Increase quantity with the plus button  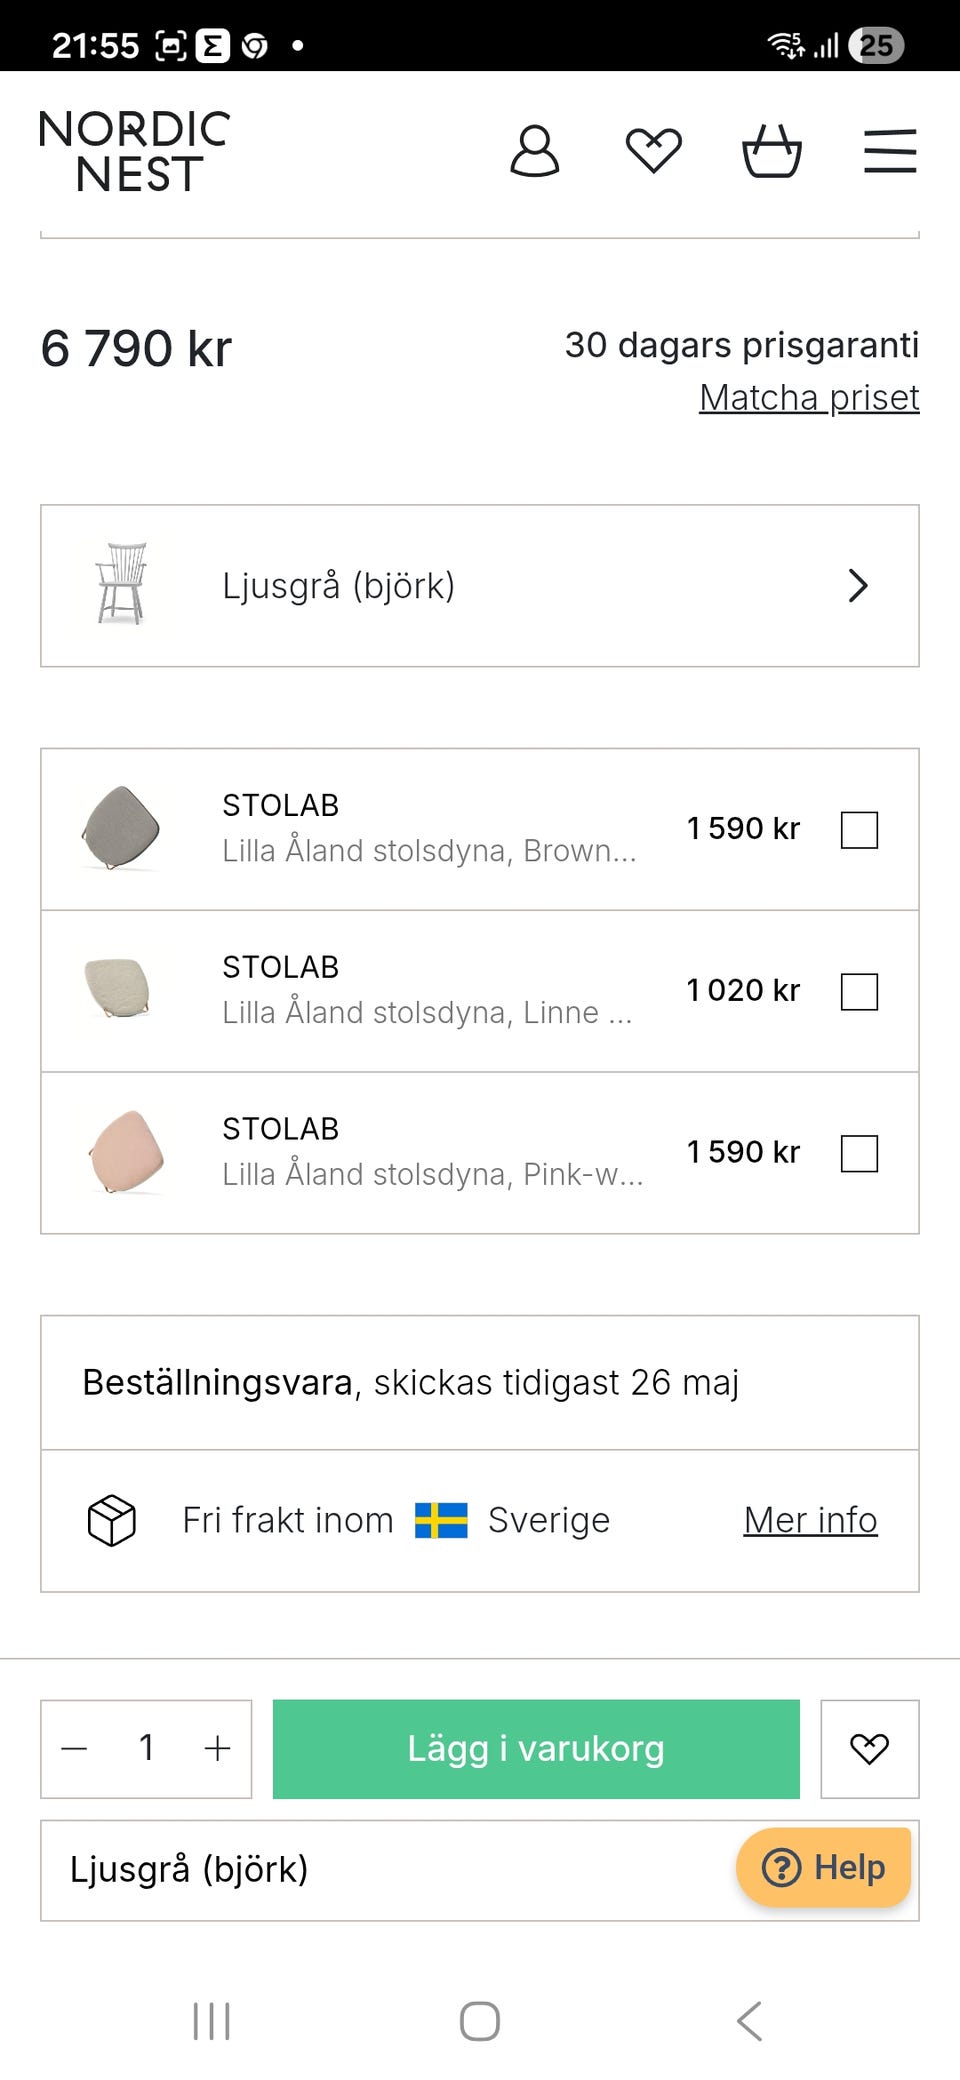point(217,1749)
